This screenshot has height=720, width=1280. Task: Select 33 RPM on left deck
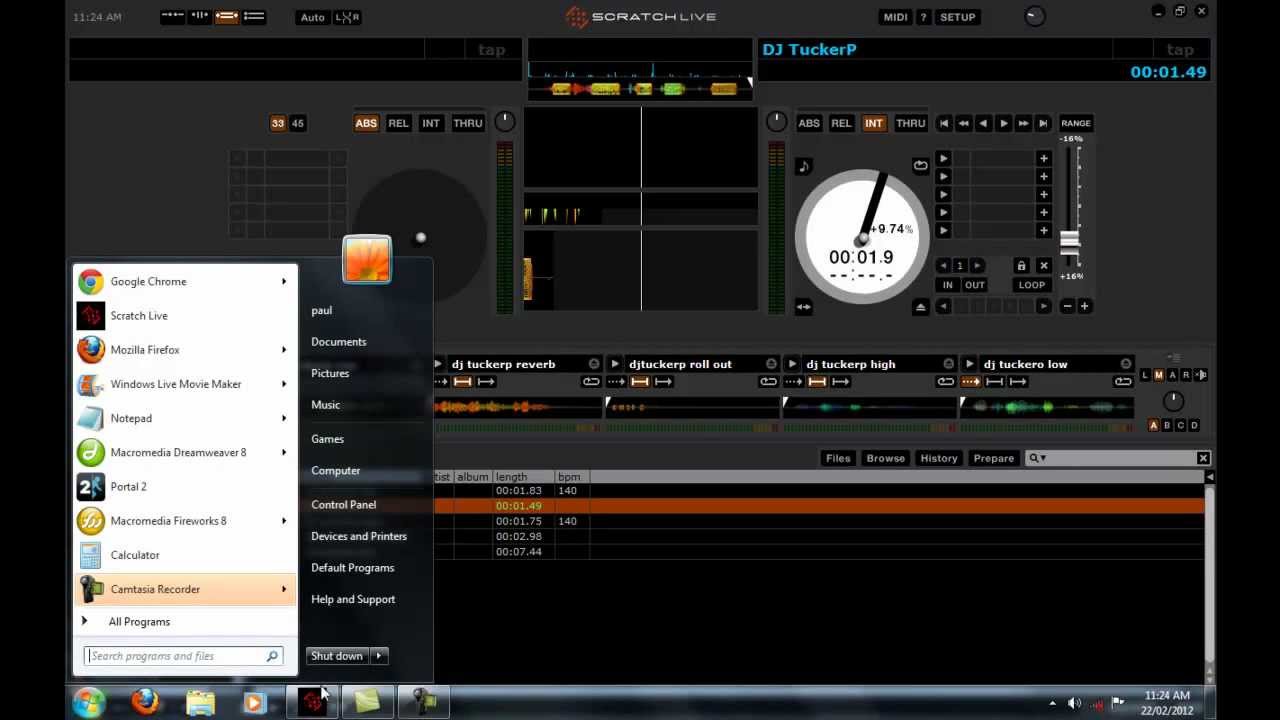(278, 124)
